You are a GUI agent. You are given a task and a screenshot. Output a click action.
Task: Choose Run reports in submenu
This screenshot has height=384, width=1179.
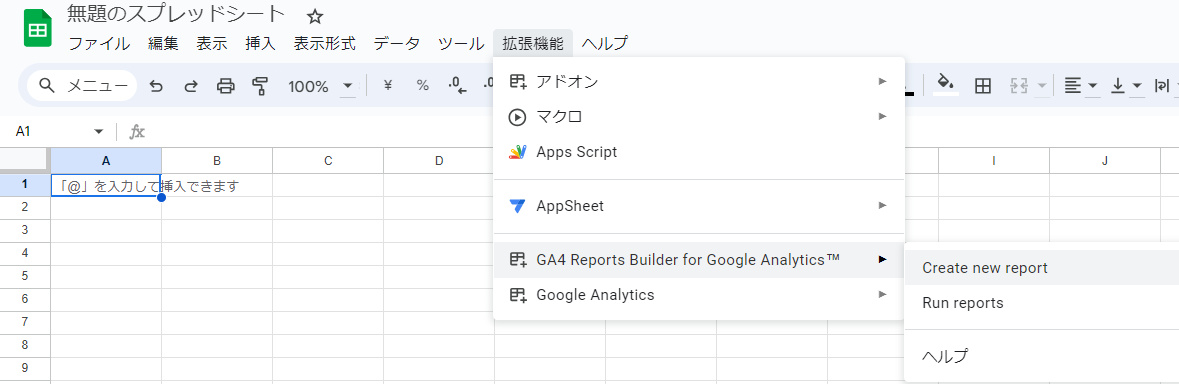click(1041, 303)
